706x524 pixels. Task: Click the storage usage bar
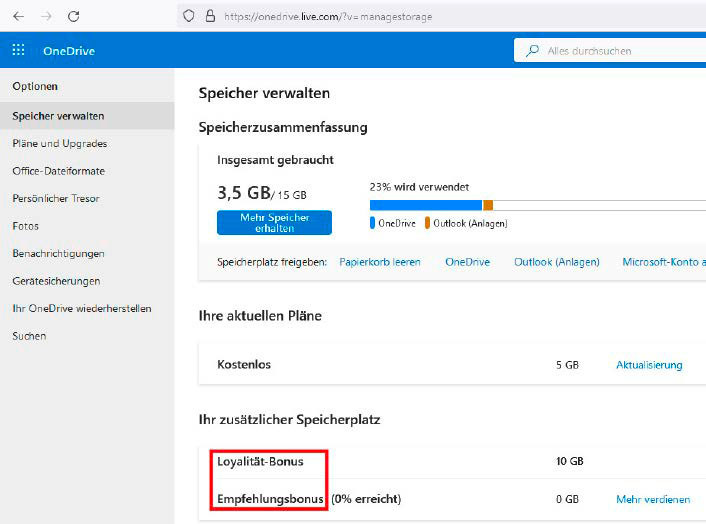(538, 205)
